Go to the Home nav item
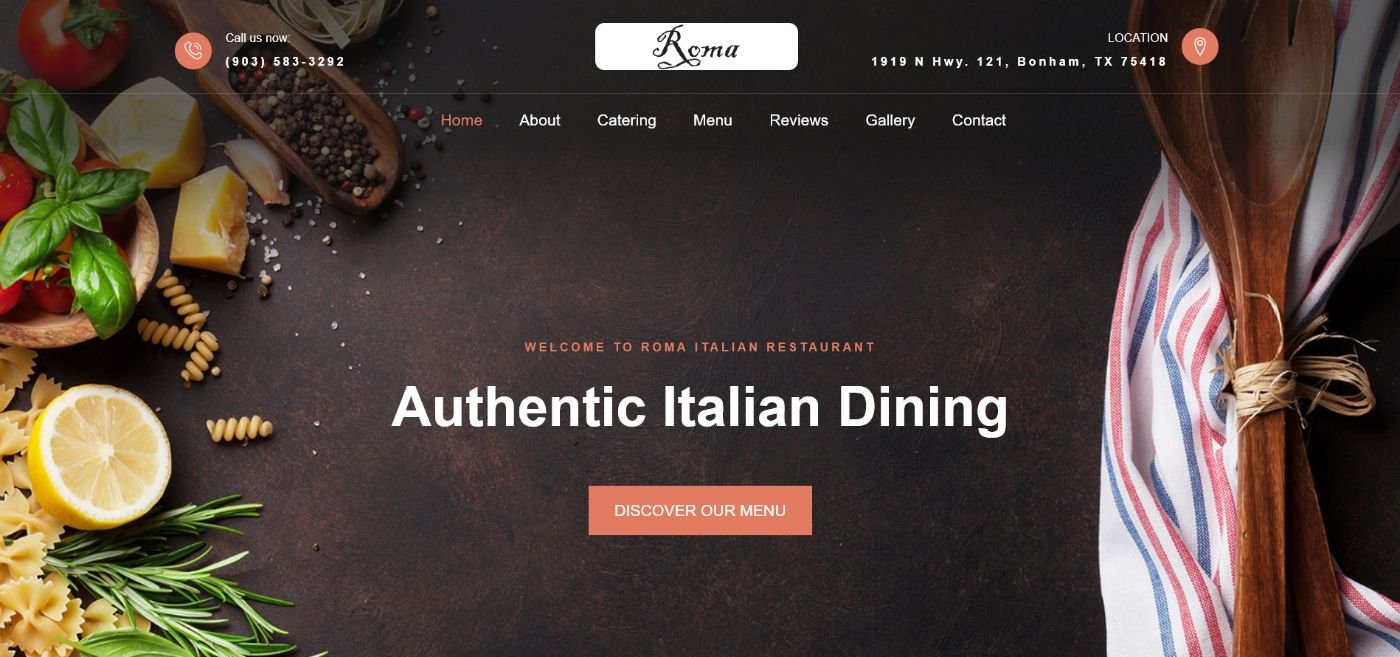This screenshot has width=1400, height=657. point(461,120)
